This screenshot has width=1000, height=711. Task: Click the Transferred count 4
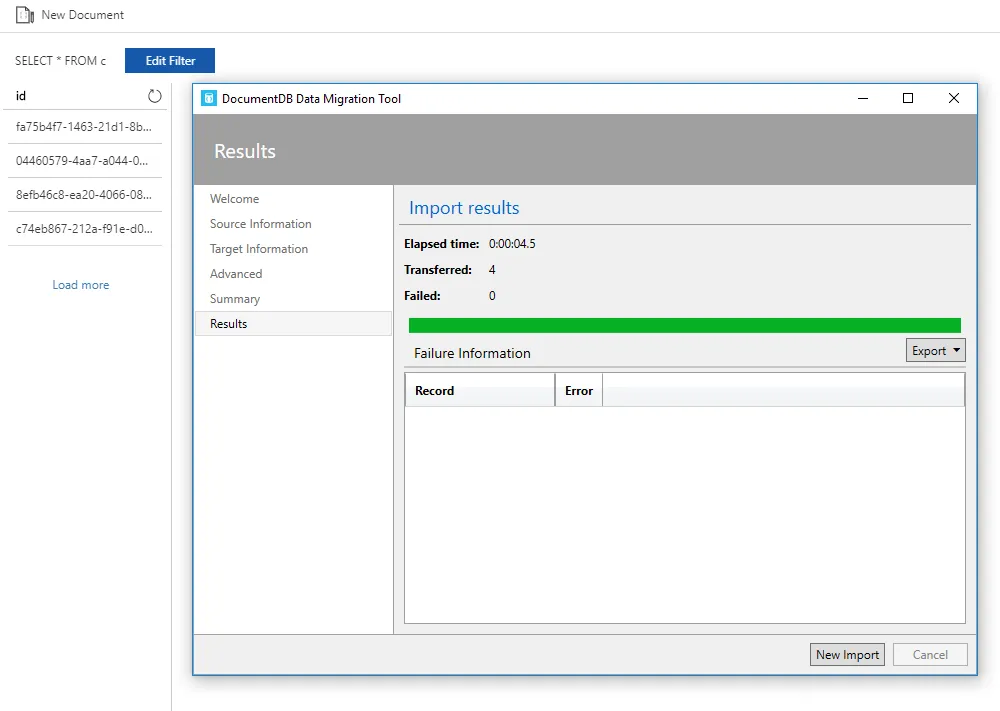492,270
